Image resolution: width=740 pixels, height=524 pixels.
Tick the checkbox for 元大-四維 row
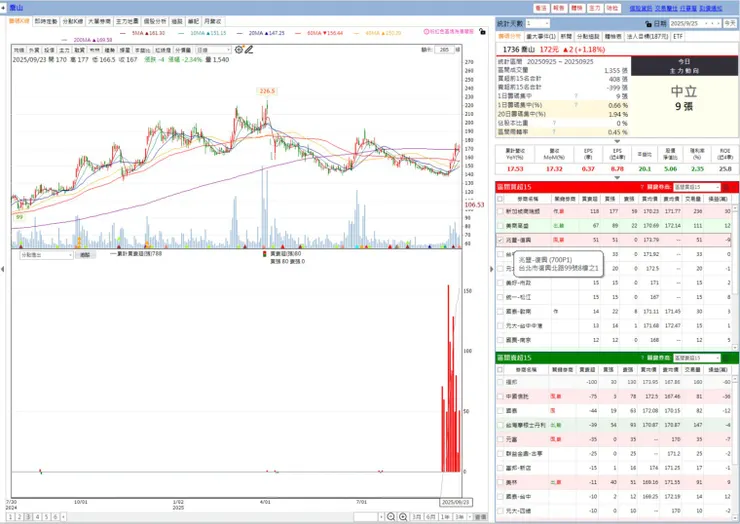click(x=500, y=511)
